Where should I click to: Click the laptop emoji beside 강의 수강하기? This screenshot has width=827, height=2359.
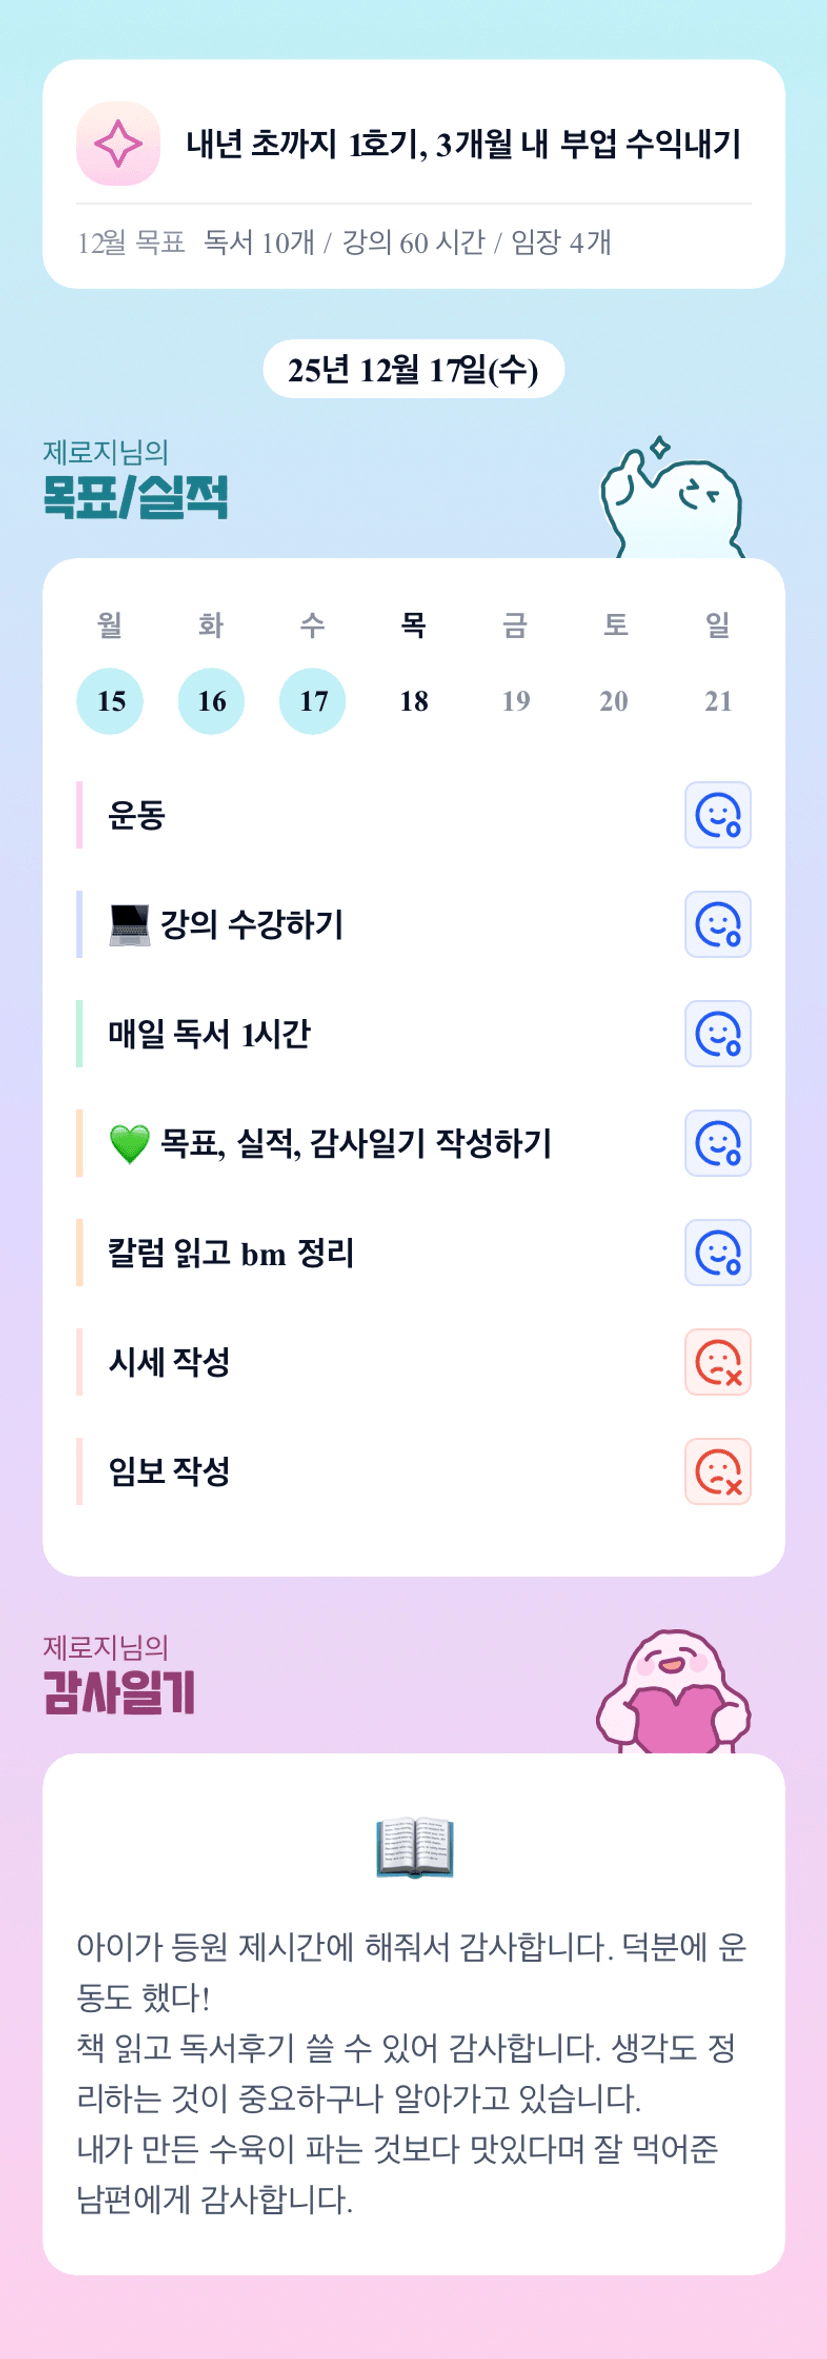pos(129,925)
